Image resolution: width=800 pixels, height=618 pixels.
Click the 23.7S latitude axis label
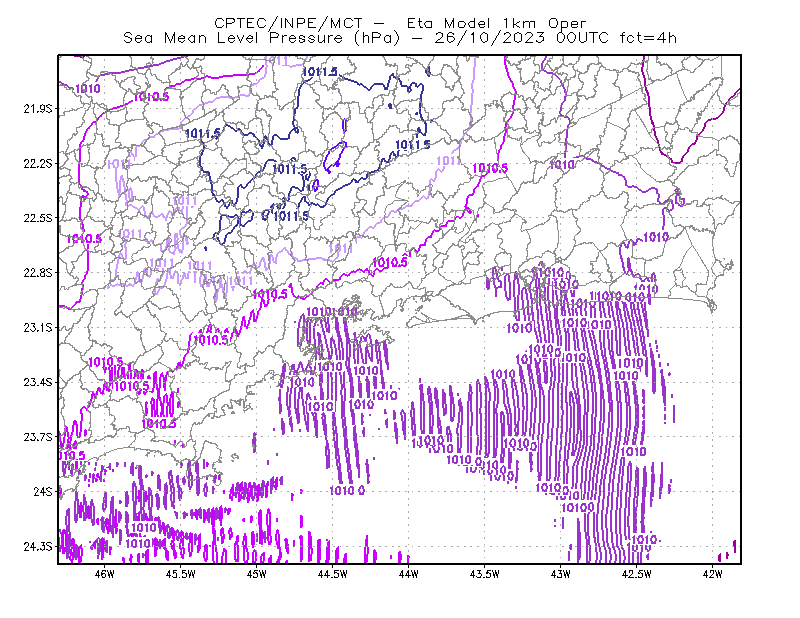(37, 437)
